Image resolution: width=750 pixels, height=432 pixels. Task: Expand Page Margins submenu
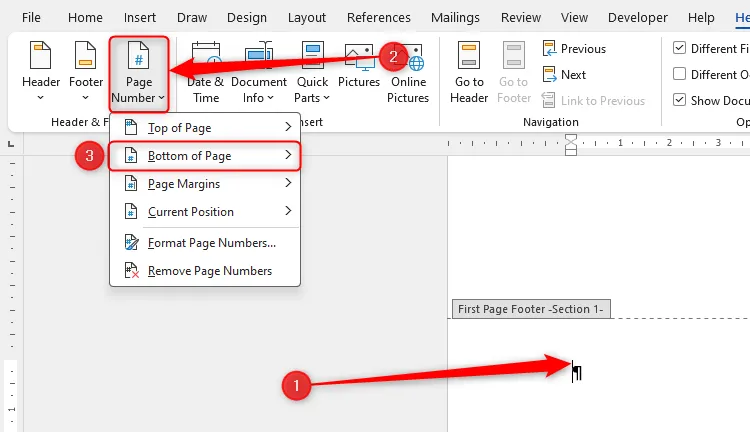pos(205,184)
